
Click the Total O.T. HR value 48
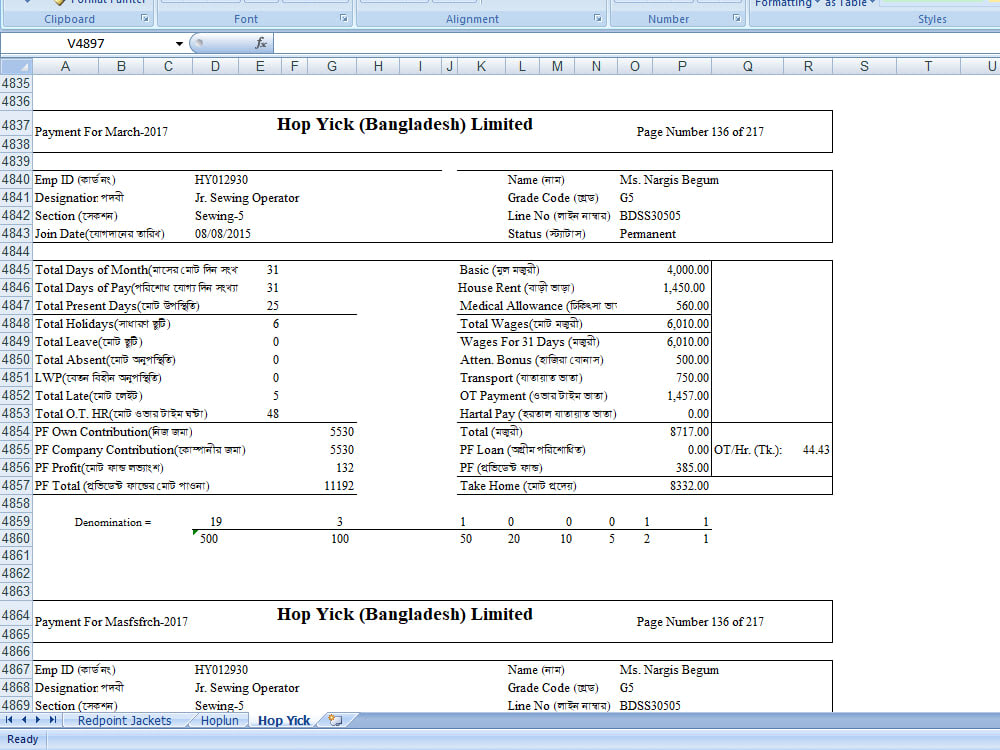273,413
